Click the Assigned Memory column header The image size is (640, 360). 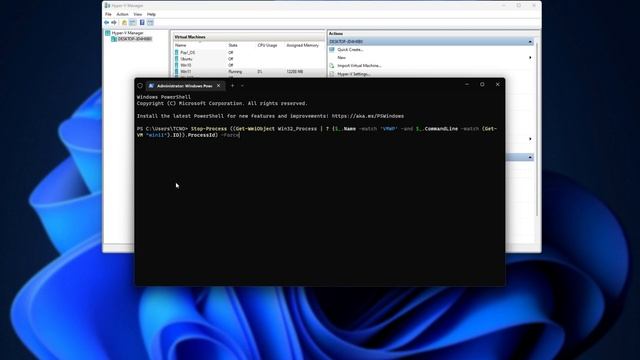(x=302, y=45)
